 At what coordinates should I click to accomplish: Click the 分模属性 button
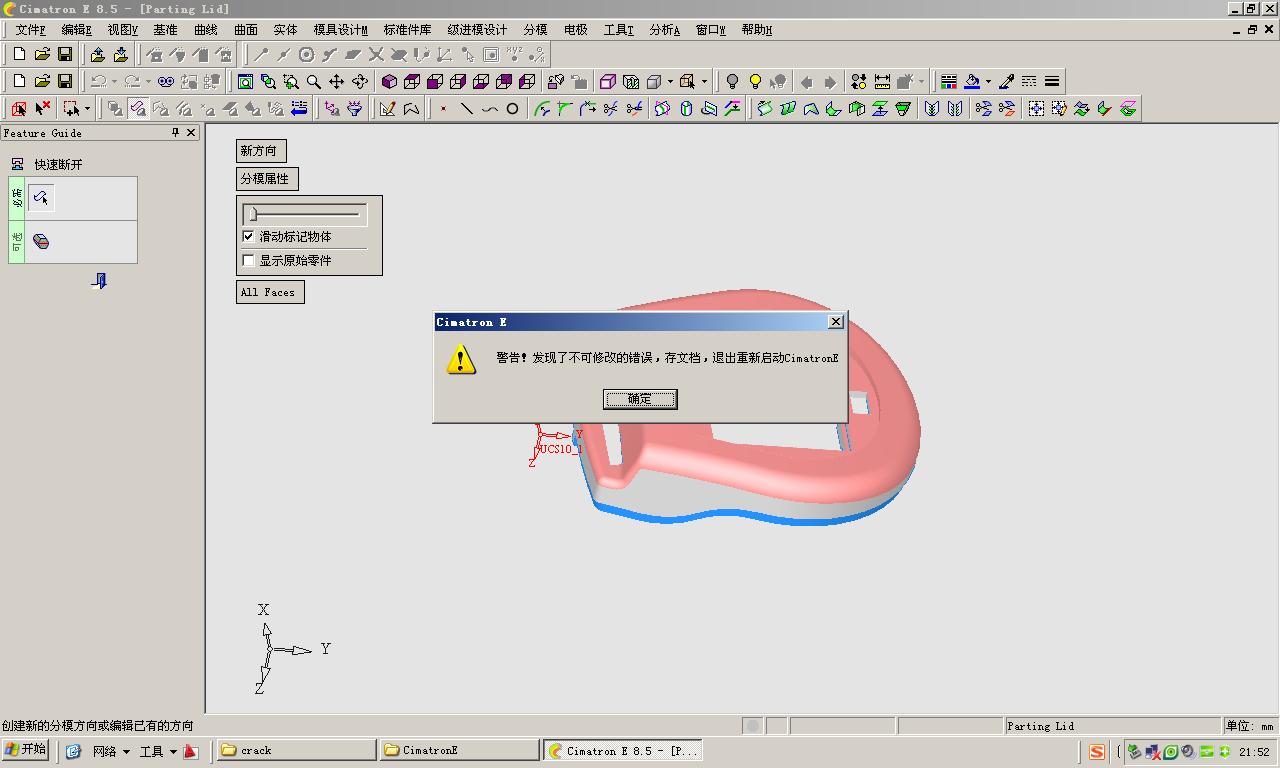[267, 179]
